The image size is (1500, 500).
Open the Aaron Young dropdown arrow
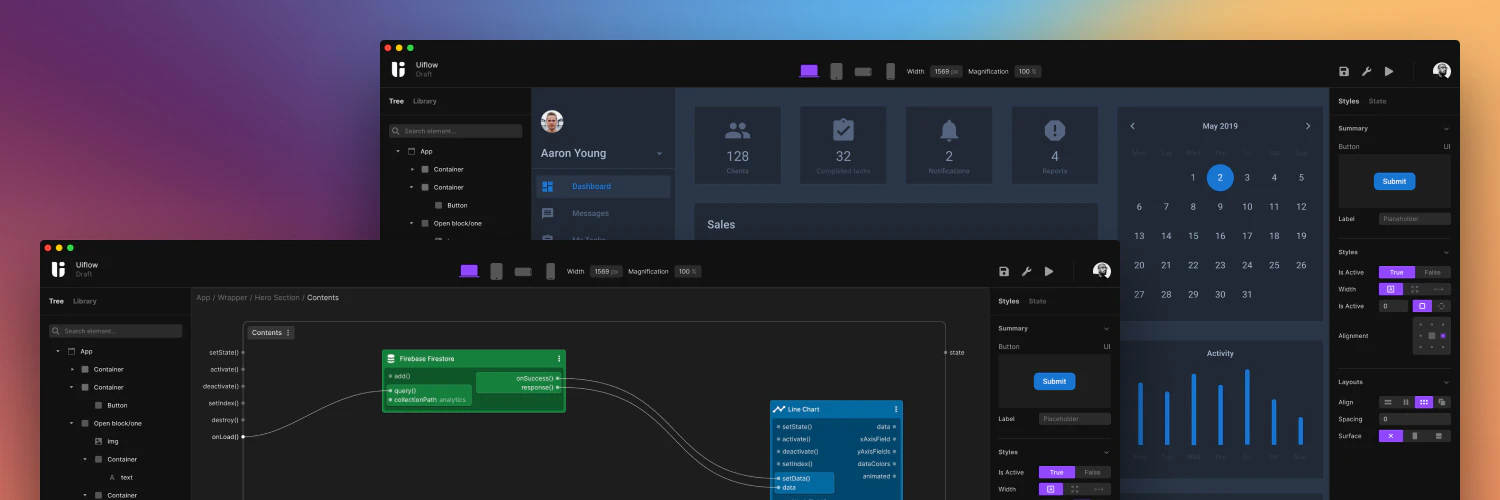[x=659, y=154]
